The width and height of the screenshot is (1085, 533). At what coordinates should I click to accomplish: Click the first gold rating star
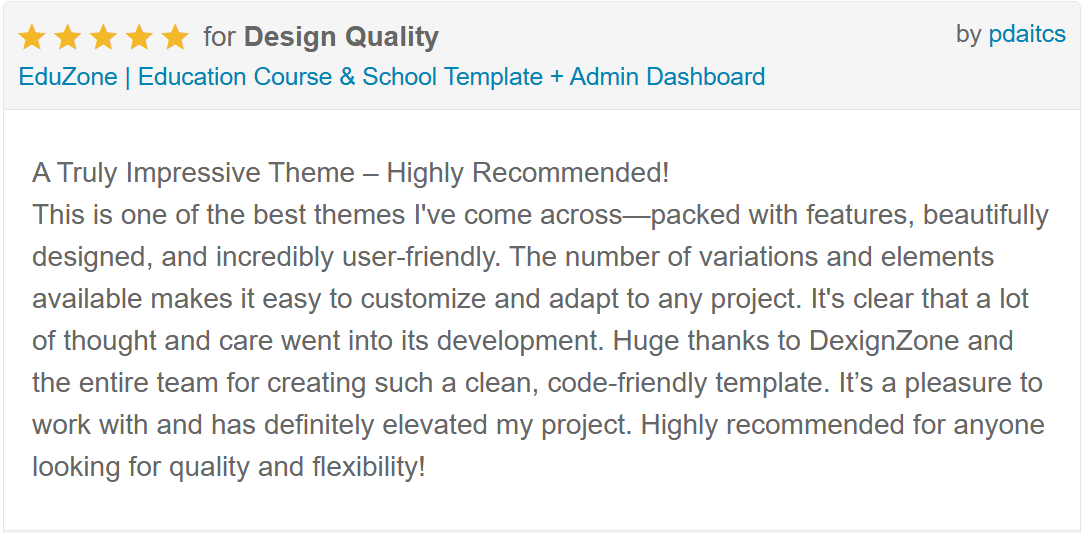coord(31,37)
